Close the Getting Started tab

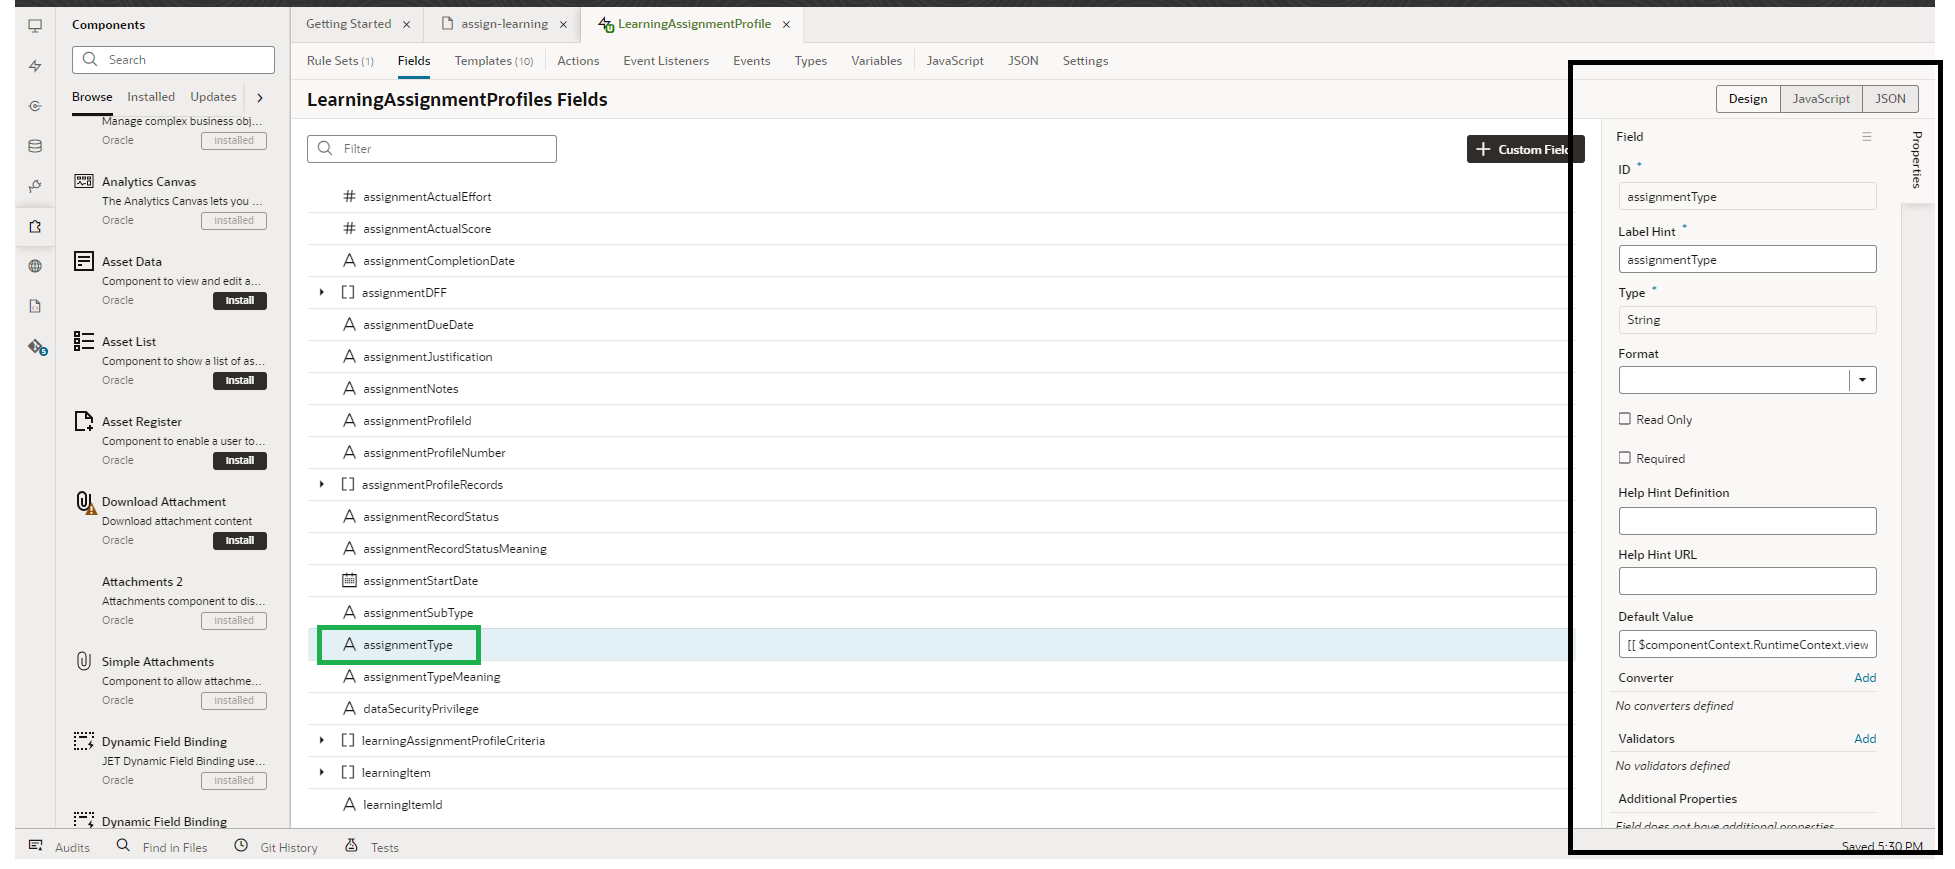(x=406, y=24)
